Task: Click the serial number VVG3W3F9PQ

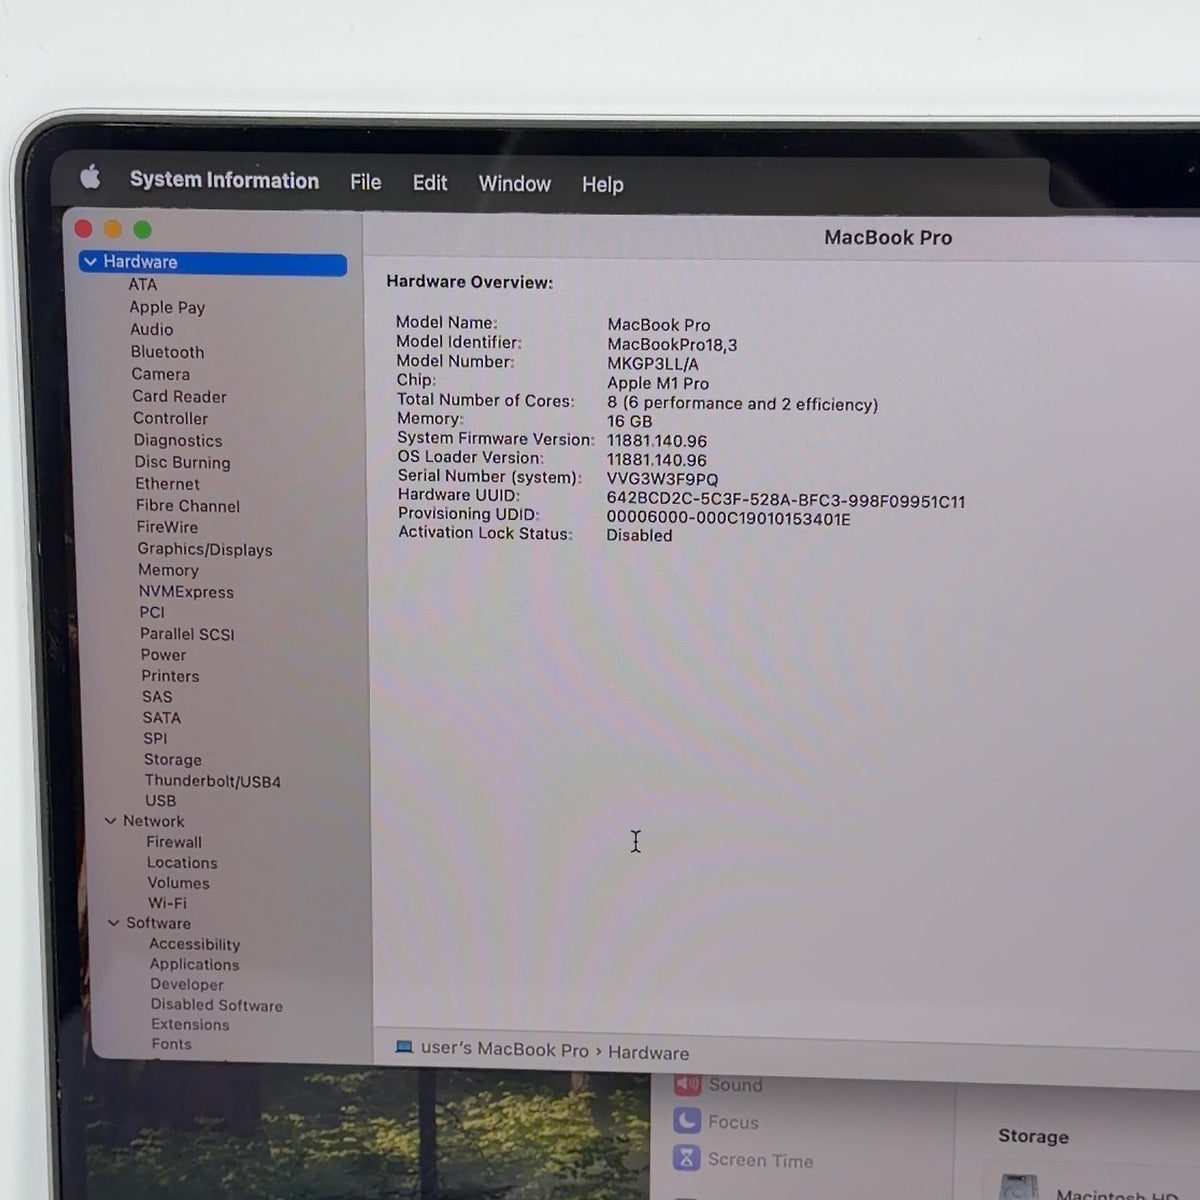Action: click(x=662, y=479)
